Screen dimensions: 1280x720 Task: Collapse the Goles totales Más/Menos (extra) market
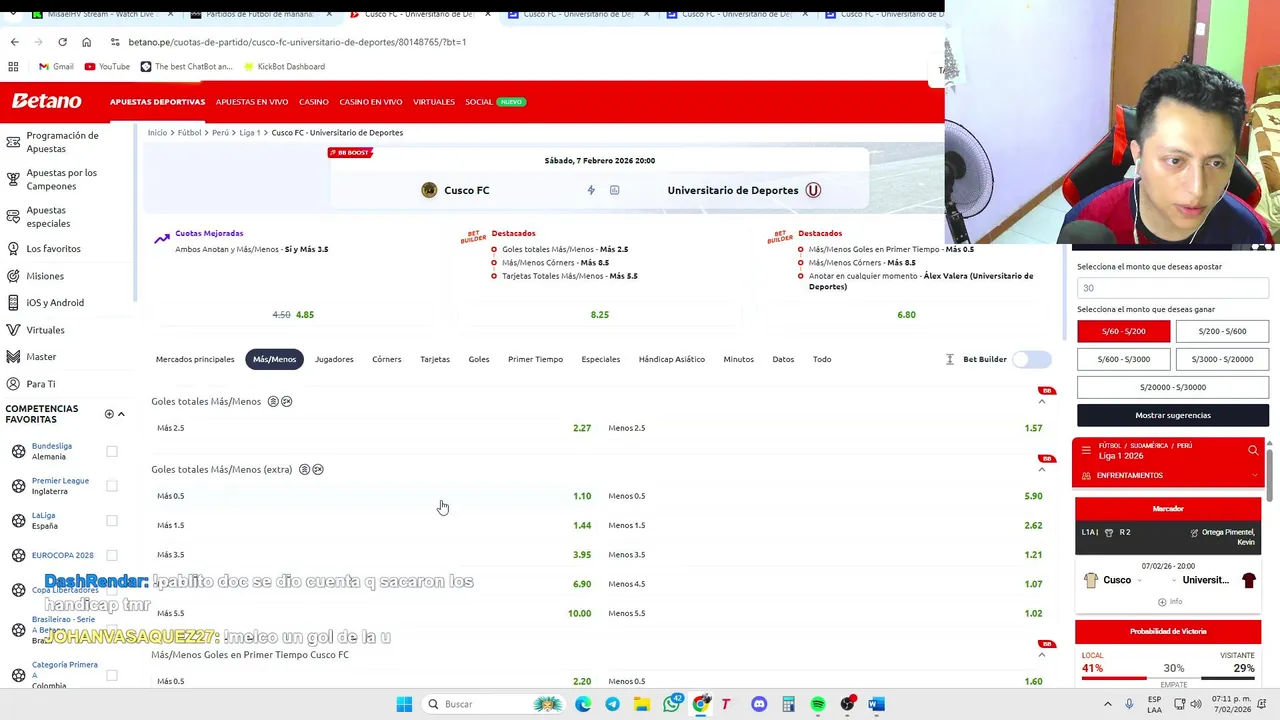click(1042, 470)
